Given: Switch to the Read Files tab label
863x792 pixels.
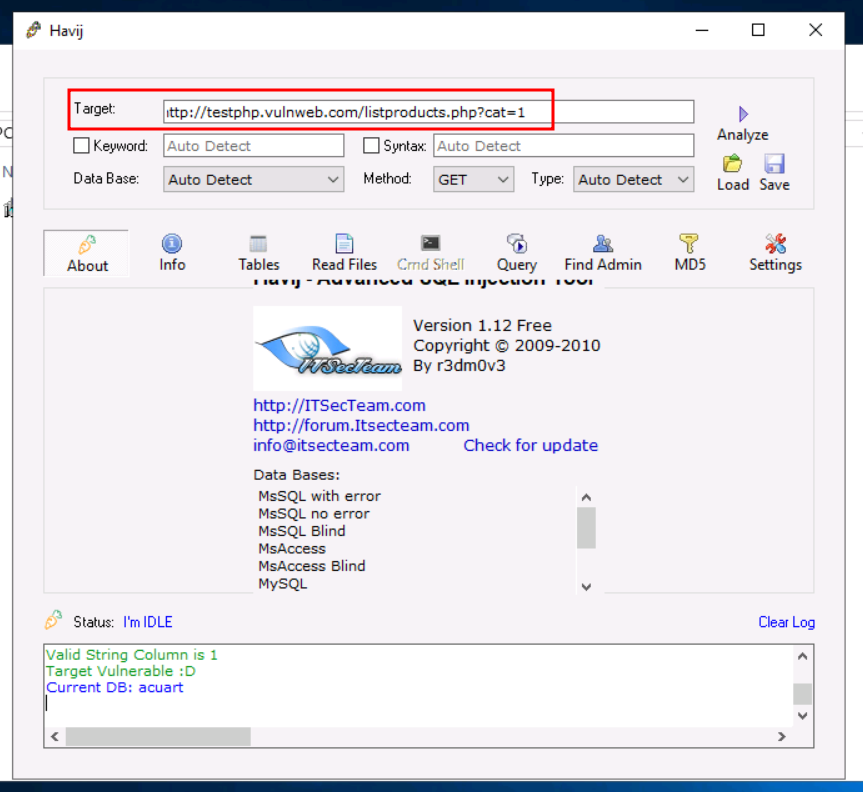Looking at the screenshot, I should 345,265.
